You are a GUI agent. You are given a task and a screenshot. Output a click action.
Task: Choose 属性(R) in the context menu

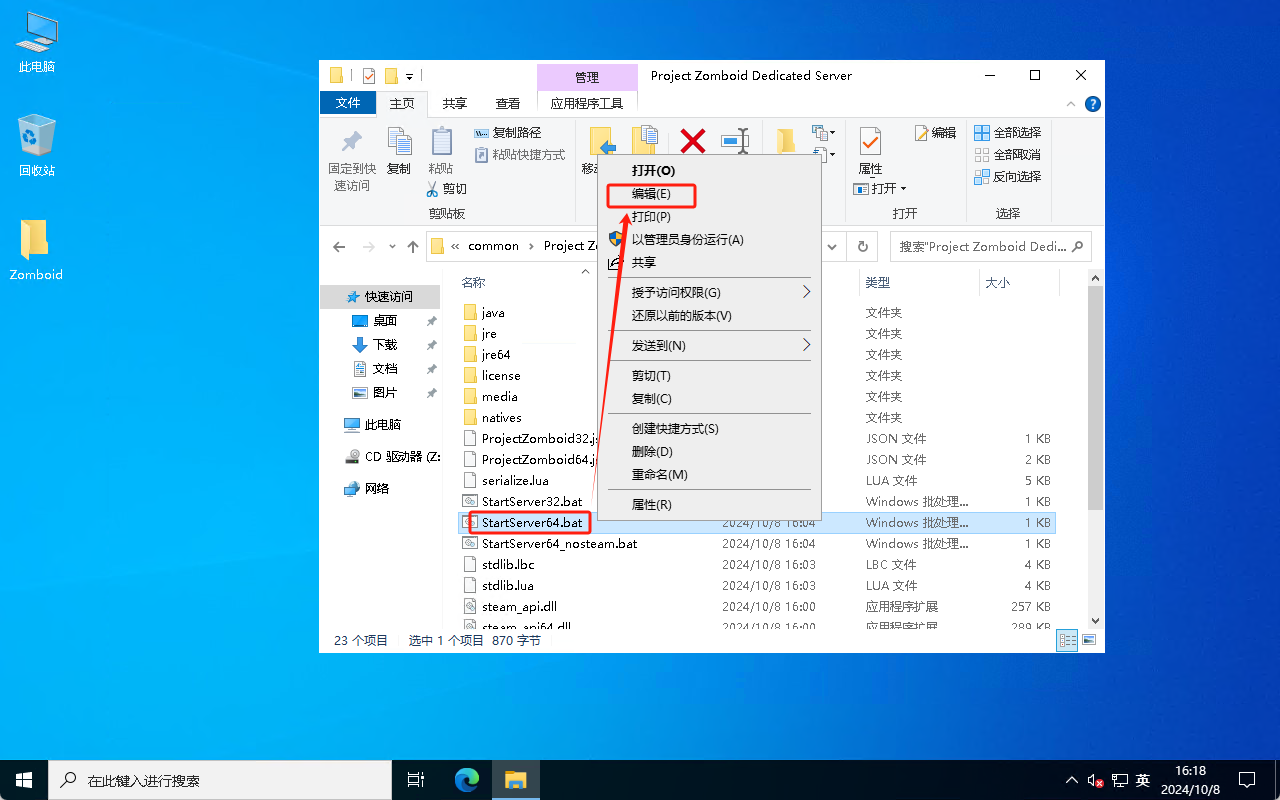pos(709,504)
